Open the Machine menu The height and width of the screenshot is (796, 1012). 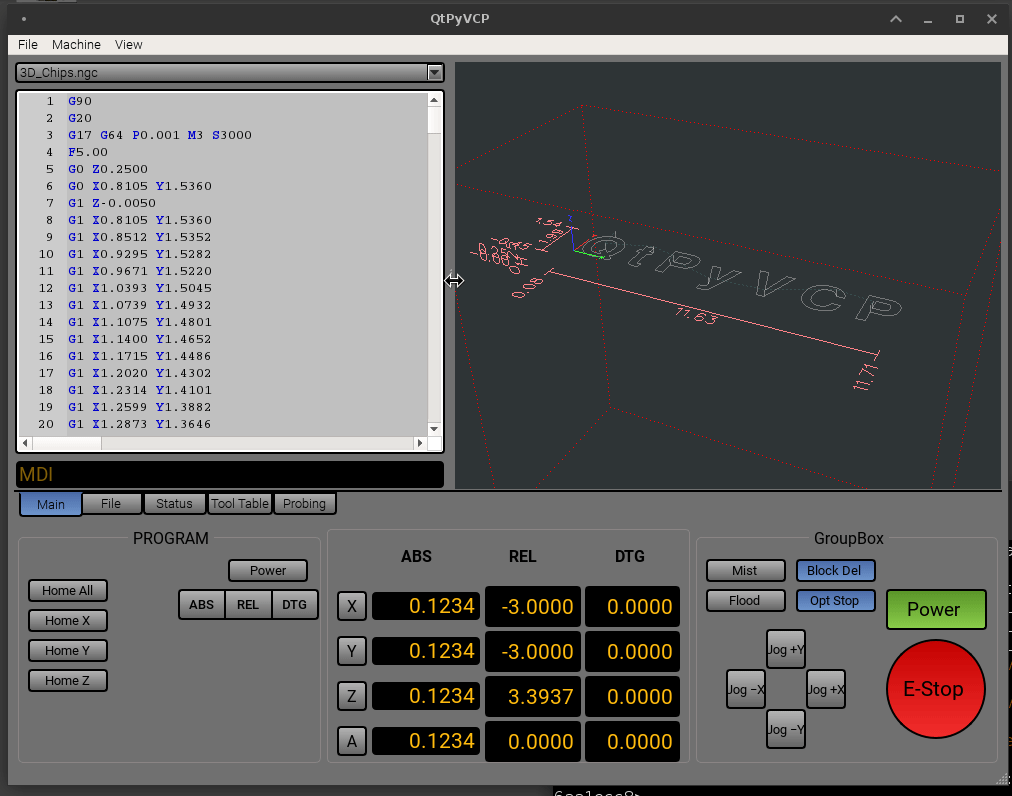[x=76, y=45]
